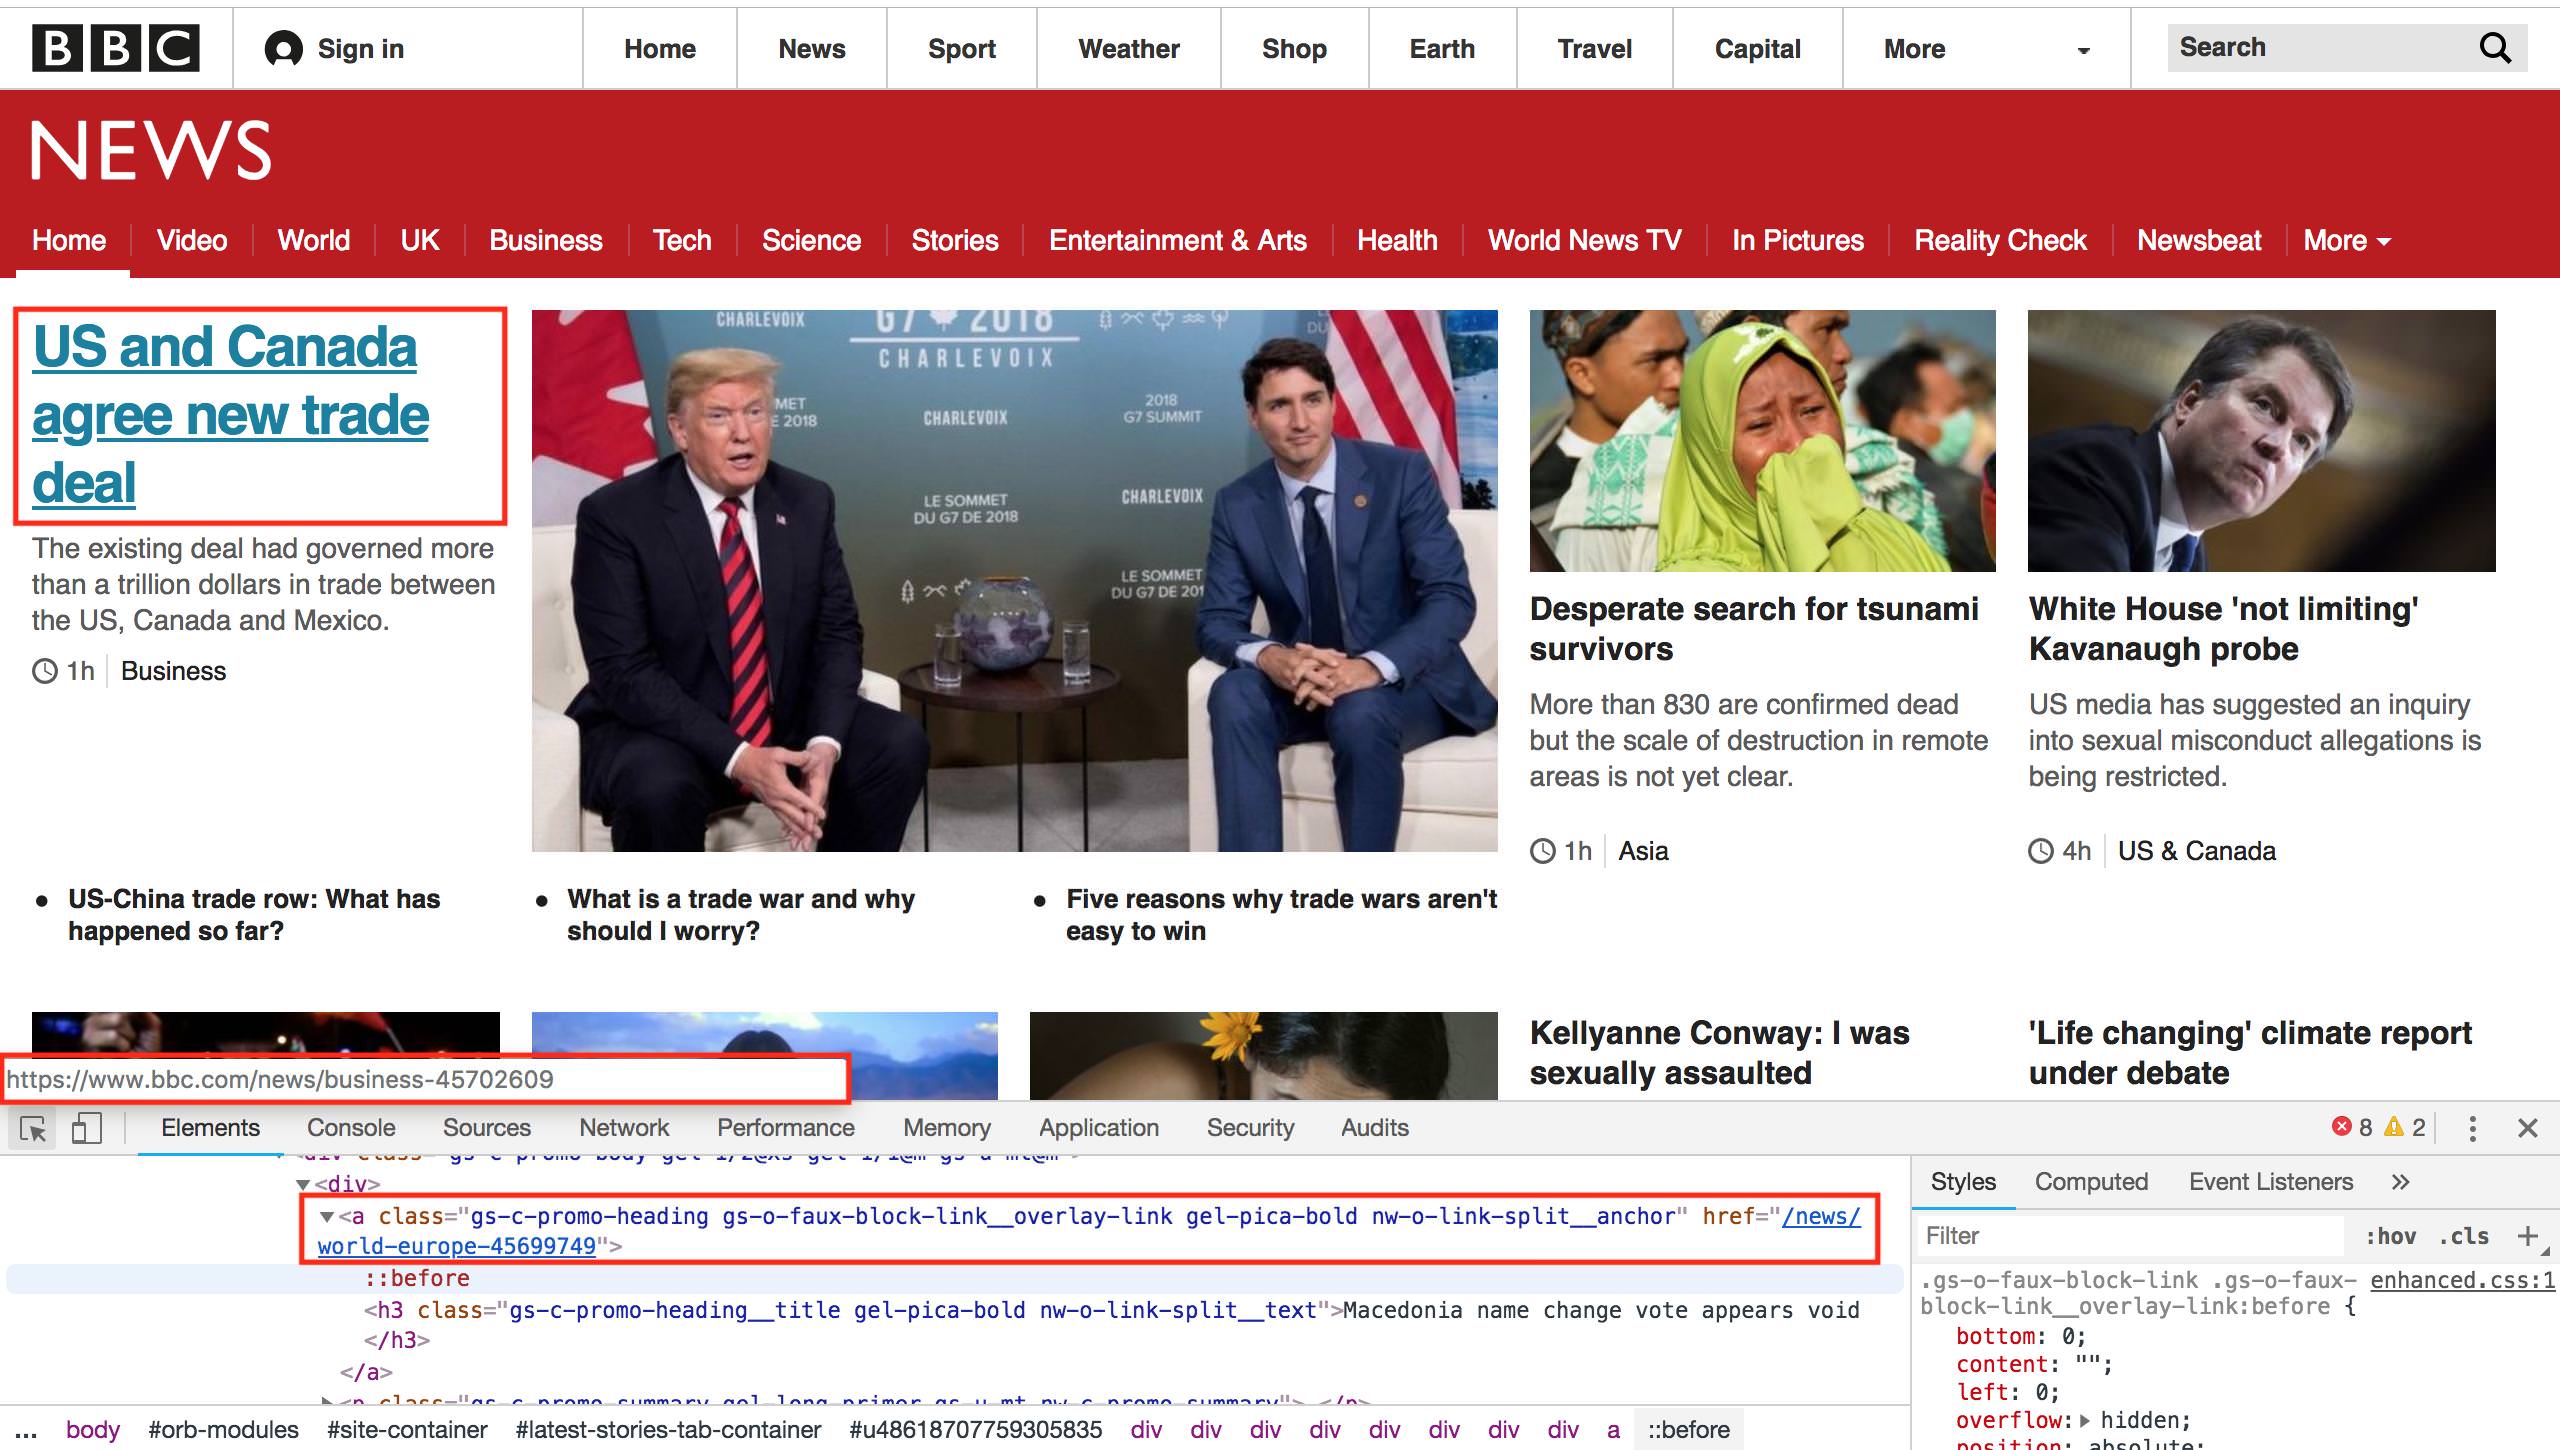Screen dimensions: 2560x1450
Task: Toggle the device toolbar icon in DevTools
Action: pyautogui.click(x=87, y=1128)
